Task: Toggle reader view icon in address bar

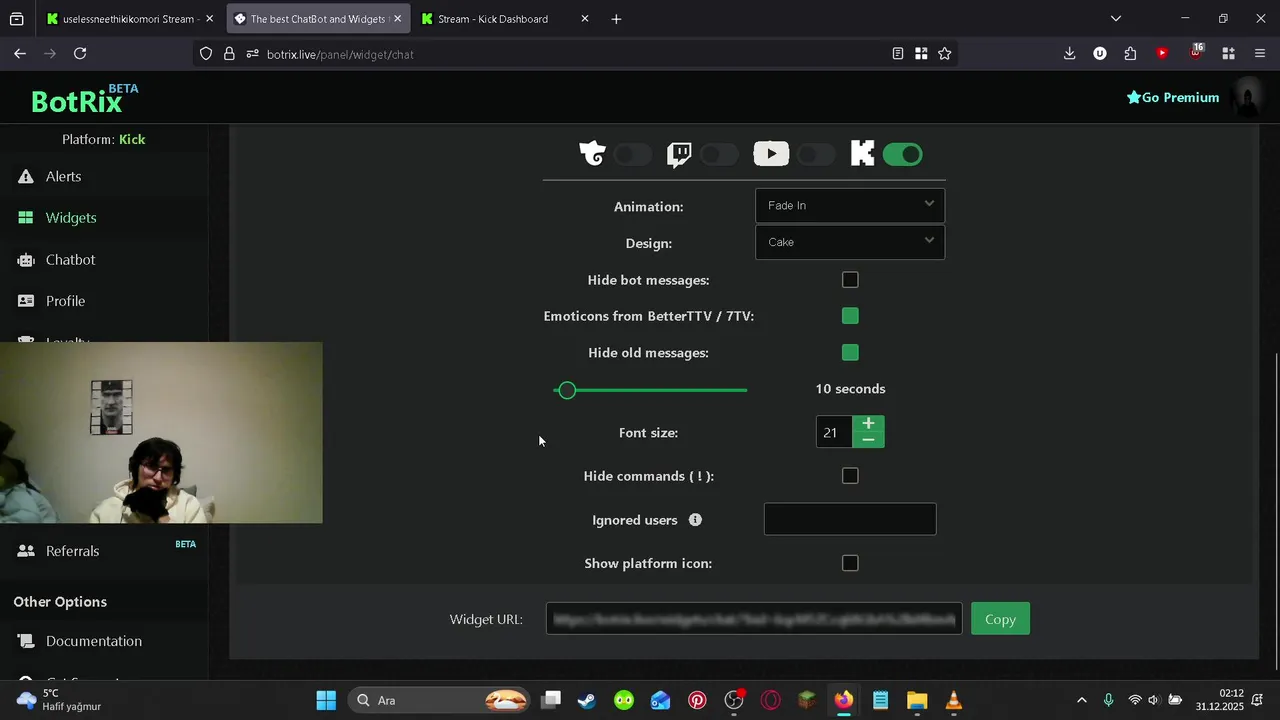Action: (x=898, y=54)
